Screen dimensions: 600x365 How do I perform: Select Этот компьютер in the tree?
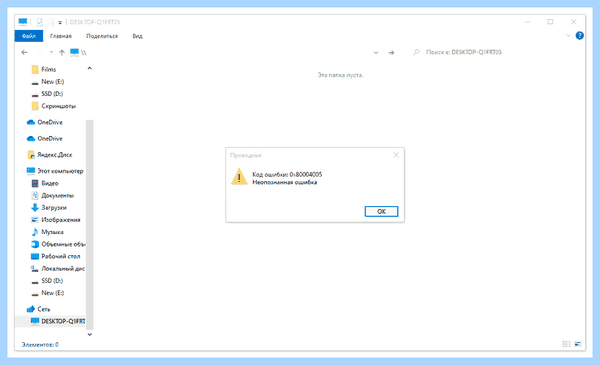point(60,171)
